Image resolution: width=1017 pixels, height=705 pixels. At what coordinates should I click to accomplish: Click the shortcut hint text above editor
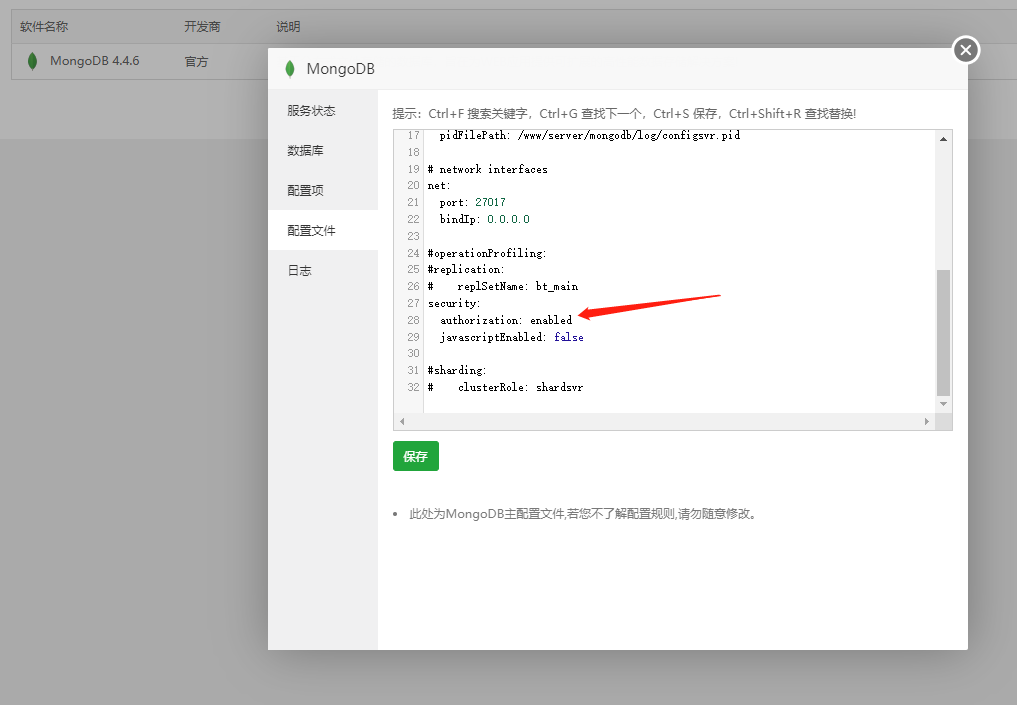point(624,114)
